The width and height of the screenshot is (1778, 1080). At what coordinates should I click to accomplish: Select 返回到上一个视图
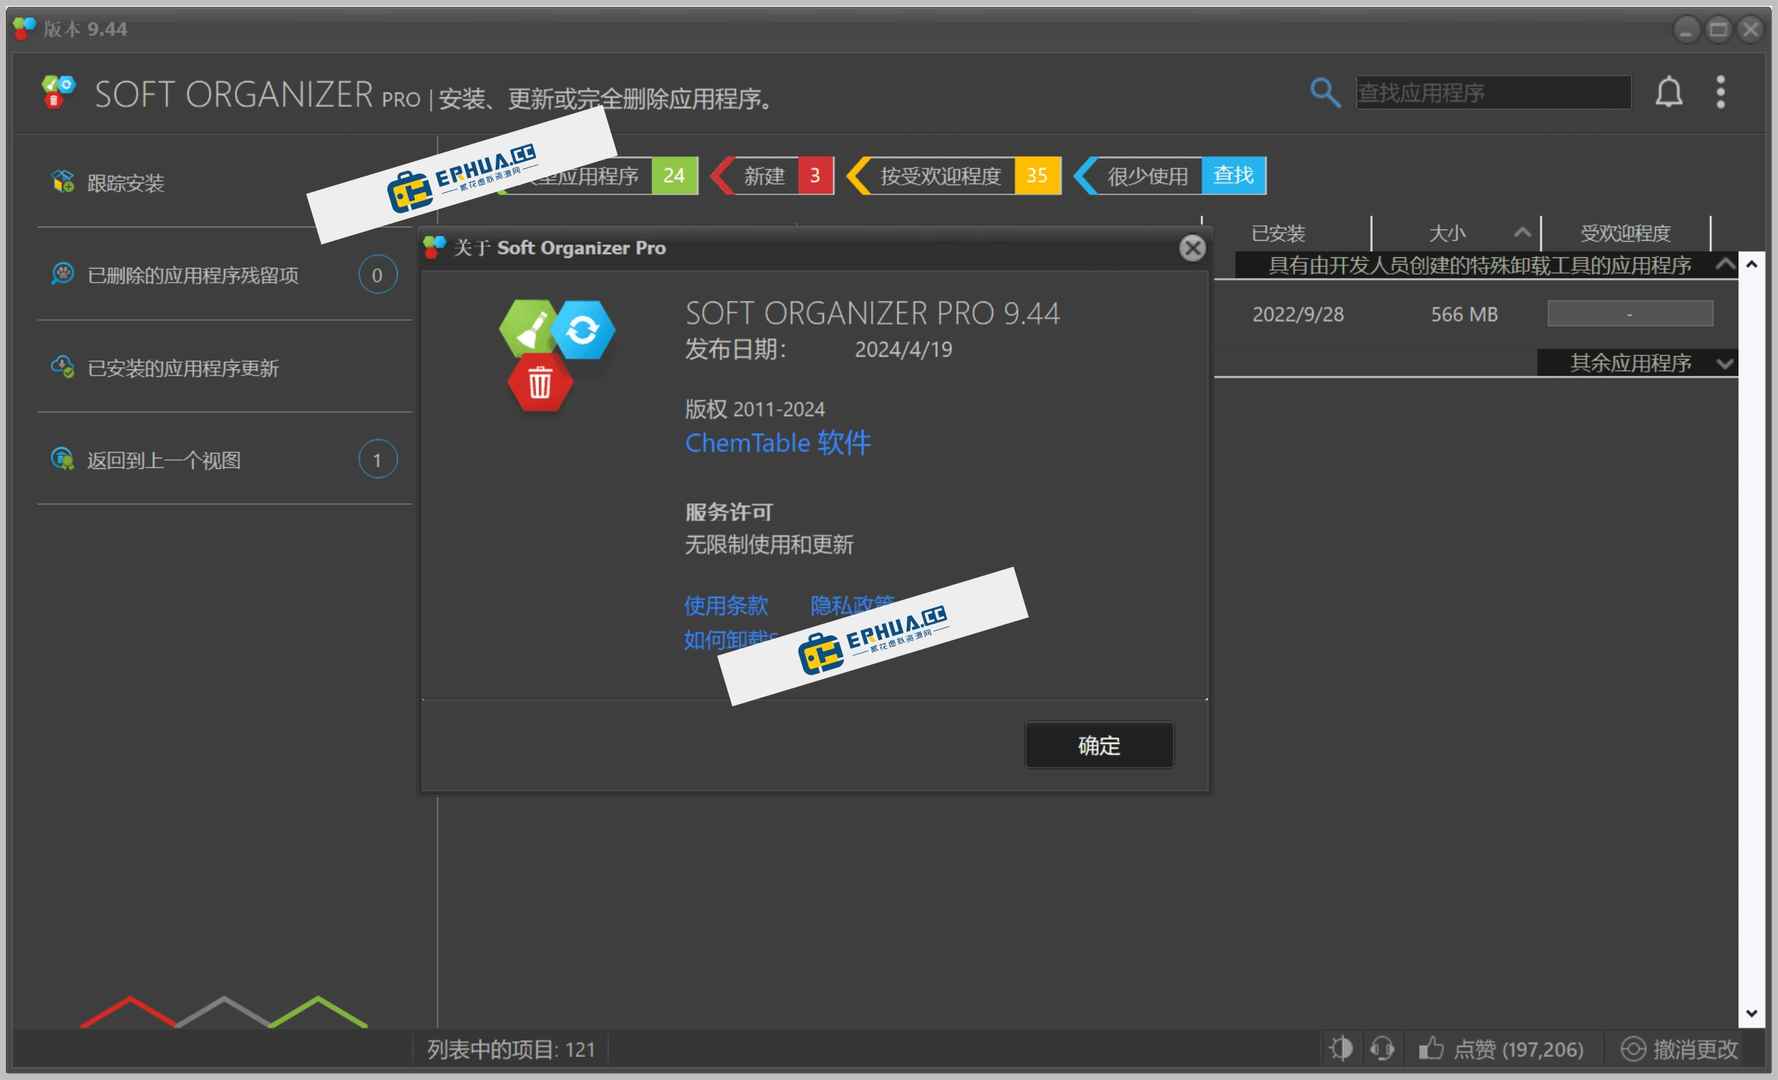click(x=164, y=460)
